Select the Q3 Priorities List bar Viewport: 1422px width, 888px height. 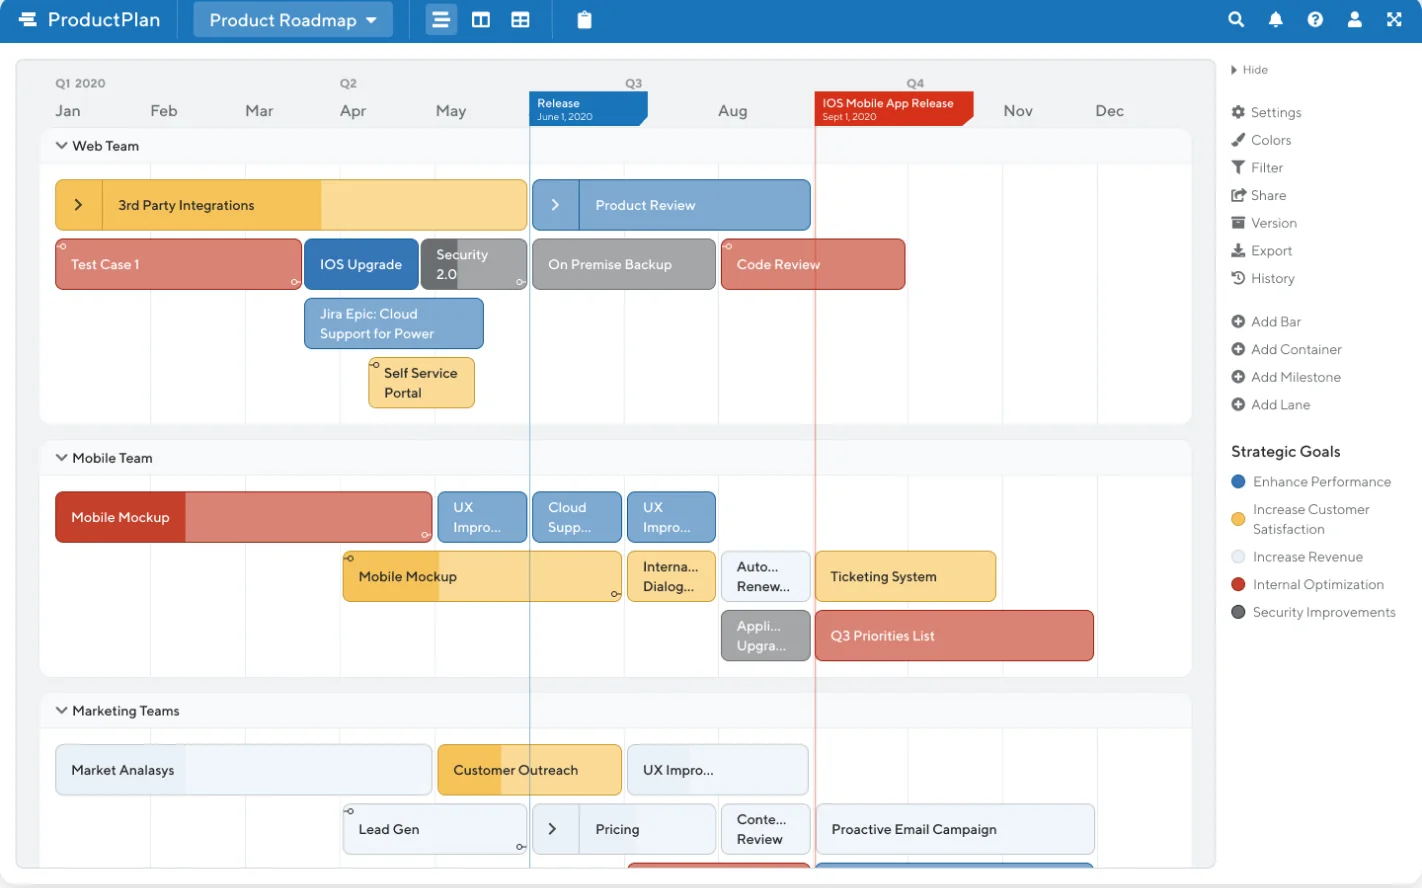(x=954, y=636)
